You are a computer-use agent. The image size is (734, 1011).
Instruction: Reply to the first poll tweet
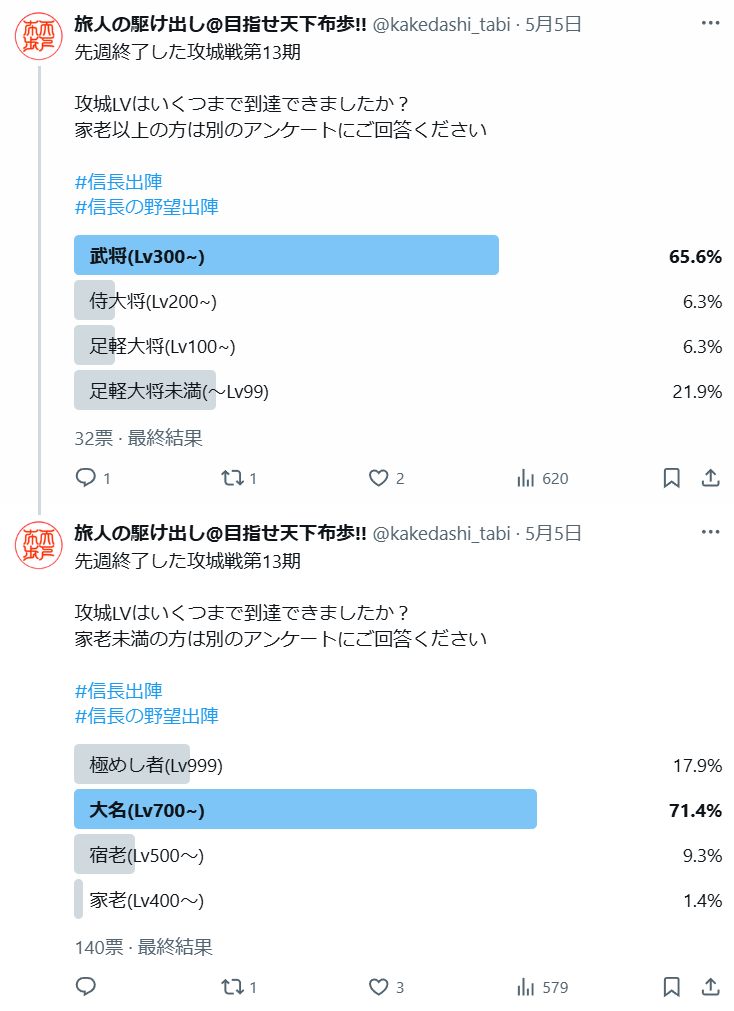pos(86,478)
